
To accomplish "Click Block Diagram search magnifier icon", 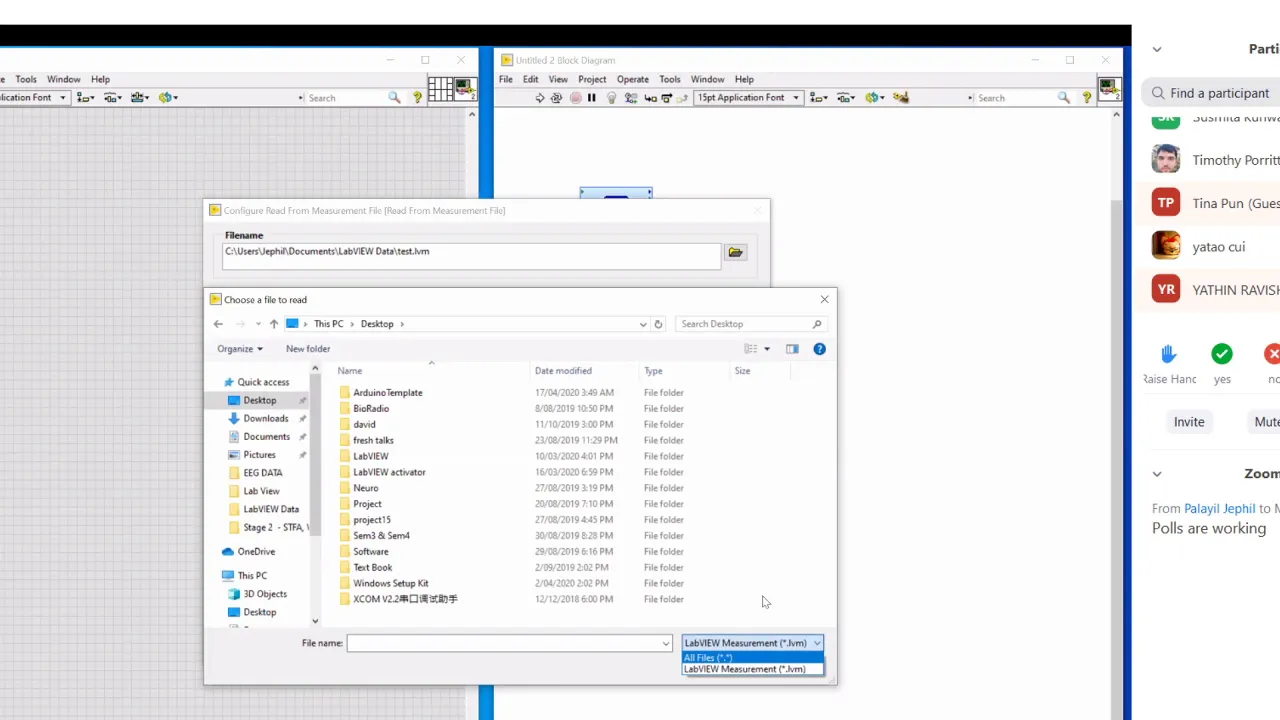I will [1064, 98].
